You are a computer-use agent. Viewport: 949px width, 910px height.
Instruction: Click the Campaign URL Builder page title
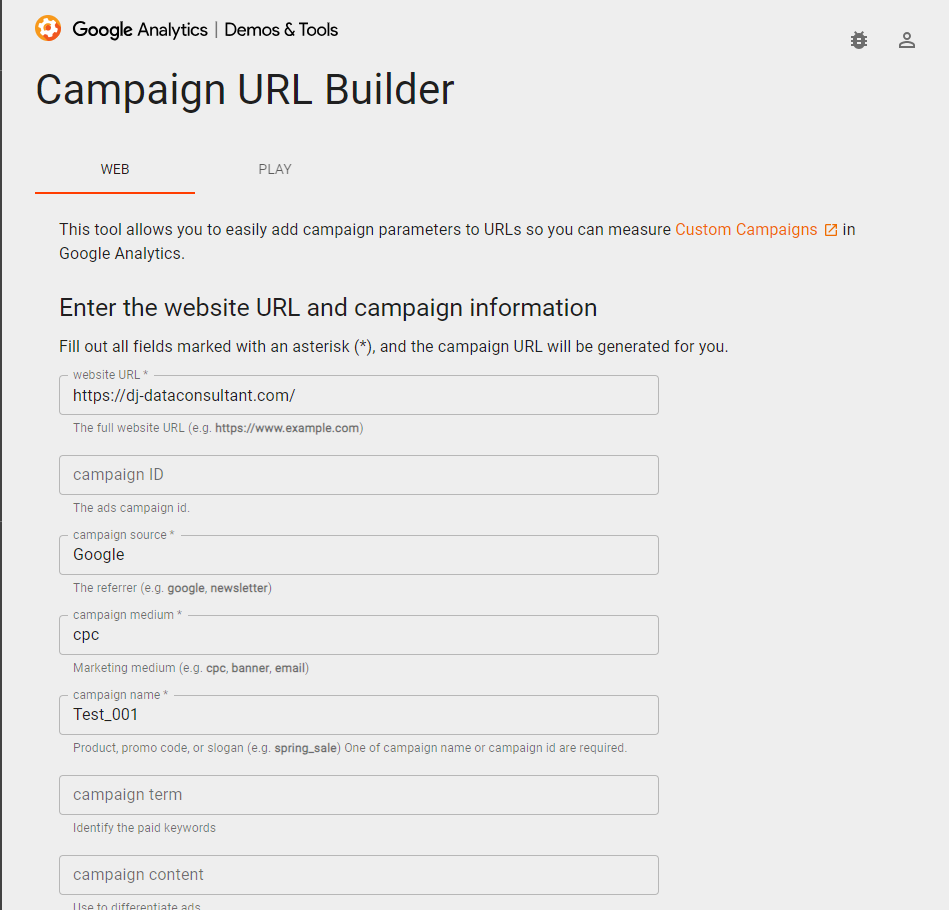pyautogui.click(x=244, y=90)
